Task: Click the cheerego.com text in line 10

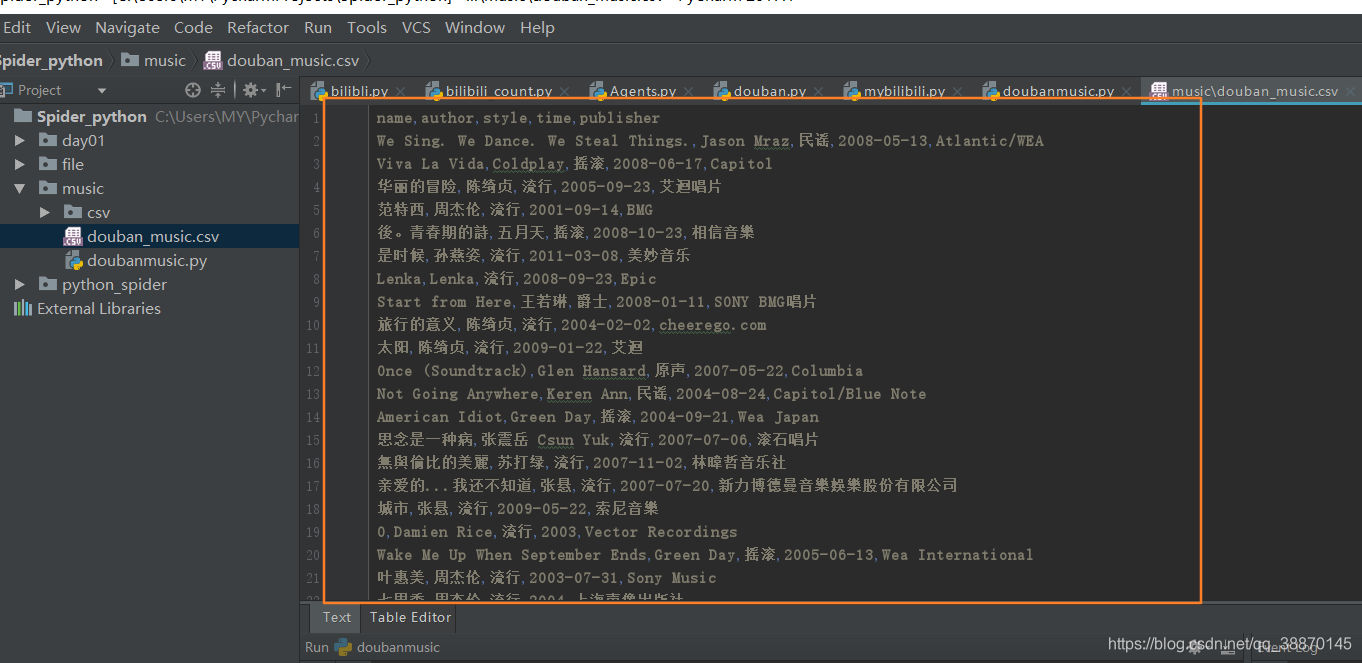Action: point(712,325)
